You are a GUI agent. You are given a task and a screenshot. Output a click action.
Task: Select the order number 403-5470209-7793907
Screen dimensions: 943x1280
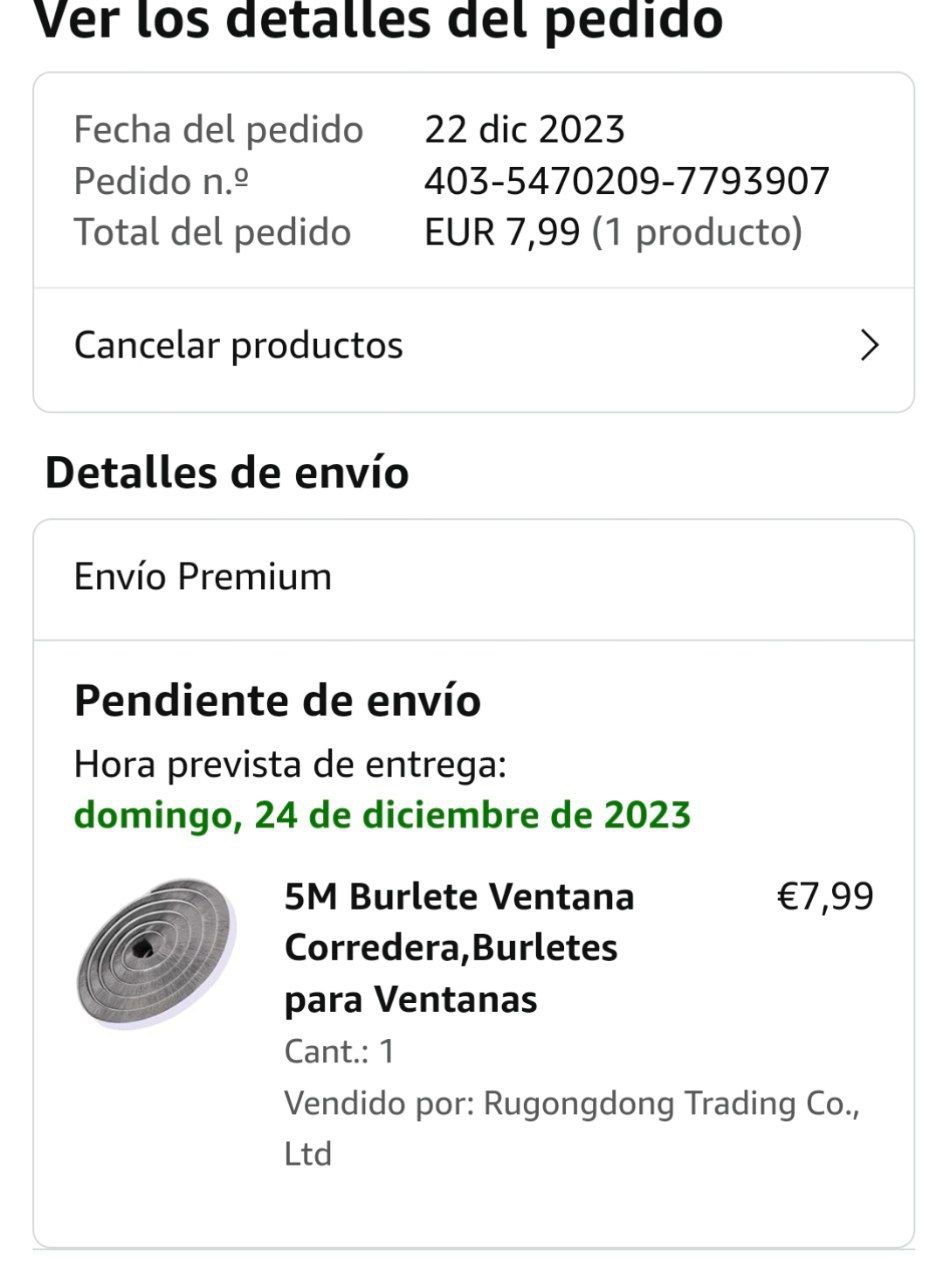[x=626, y=181]
